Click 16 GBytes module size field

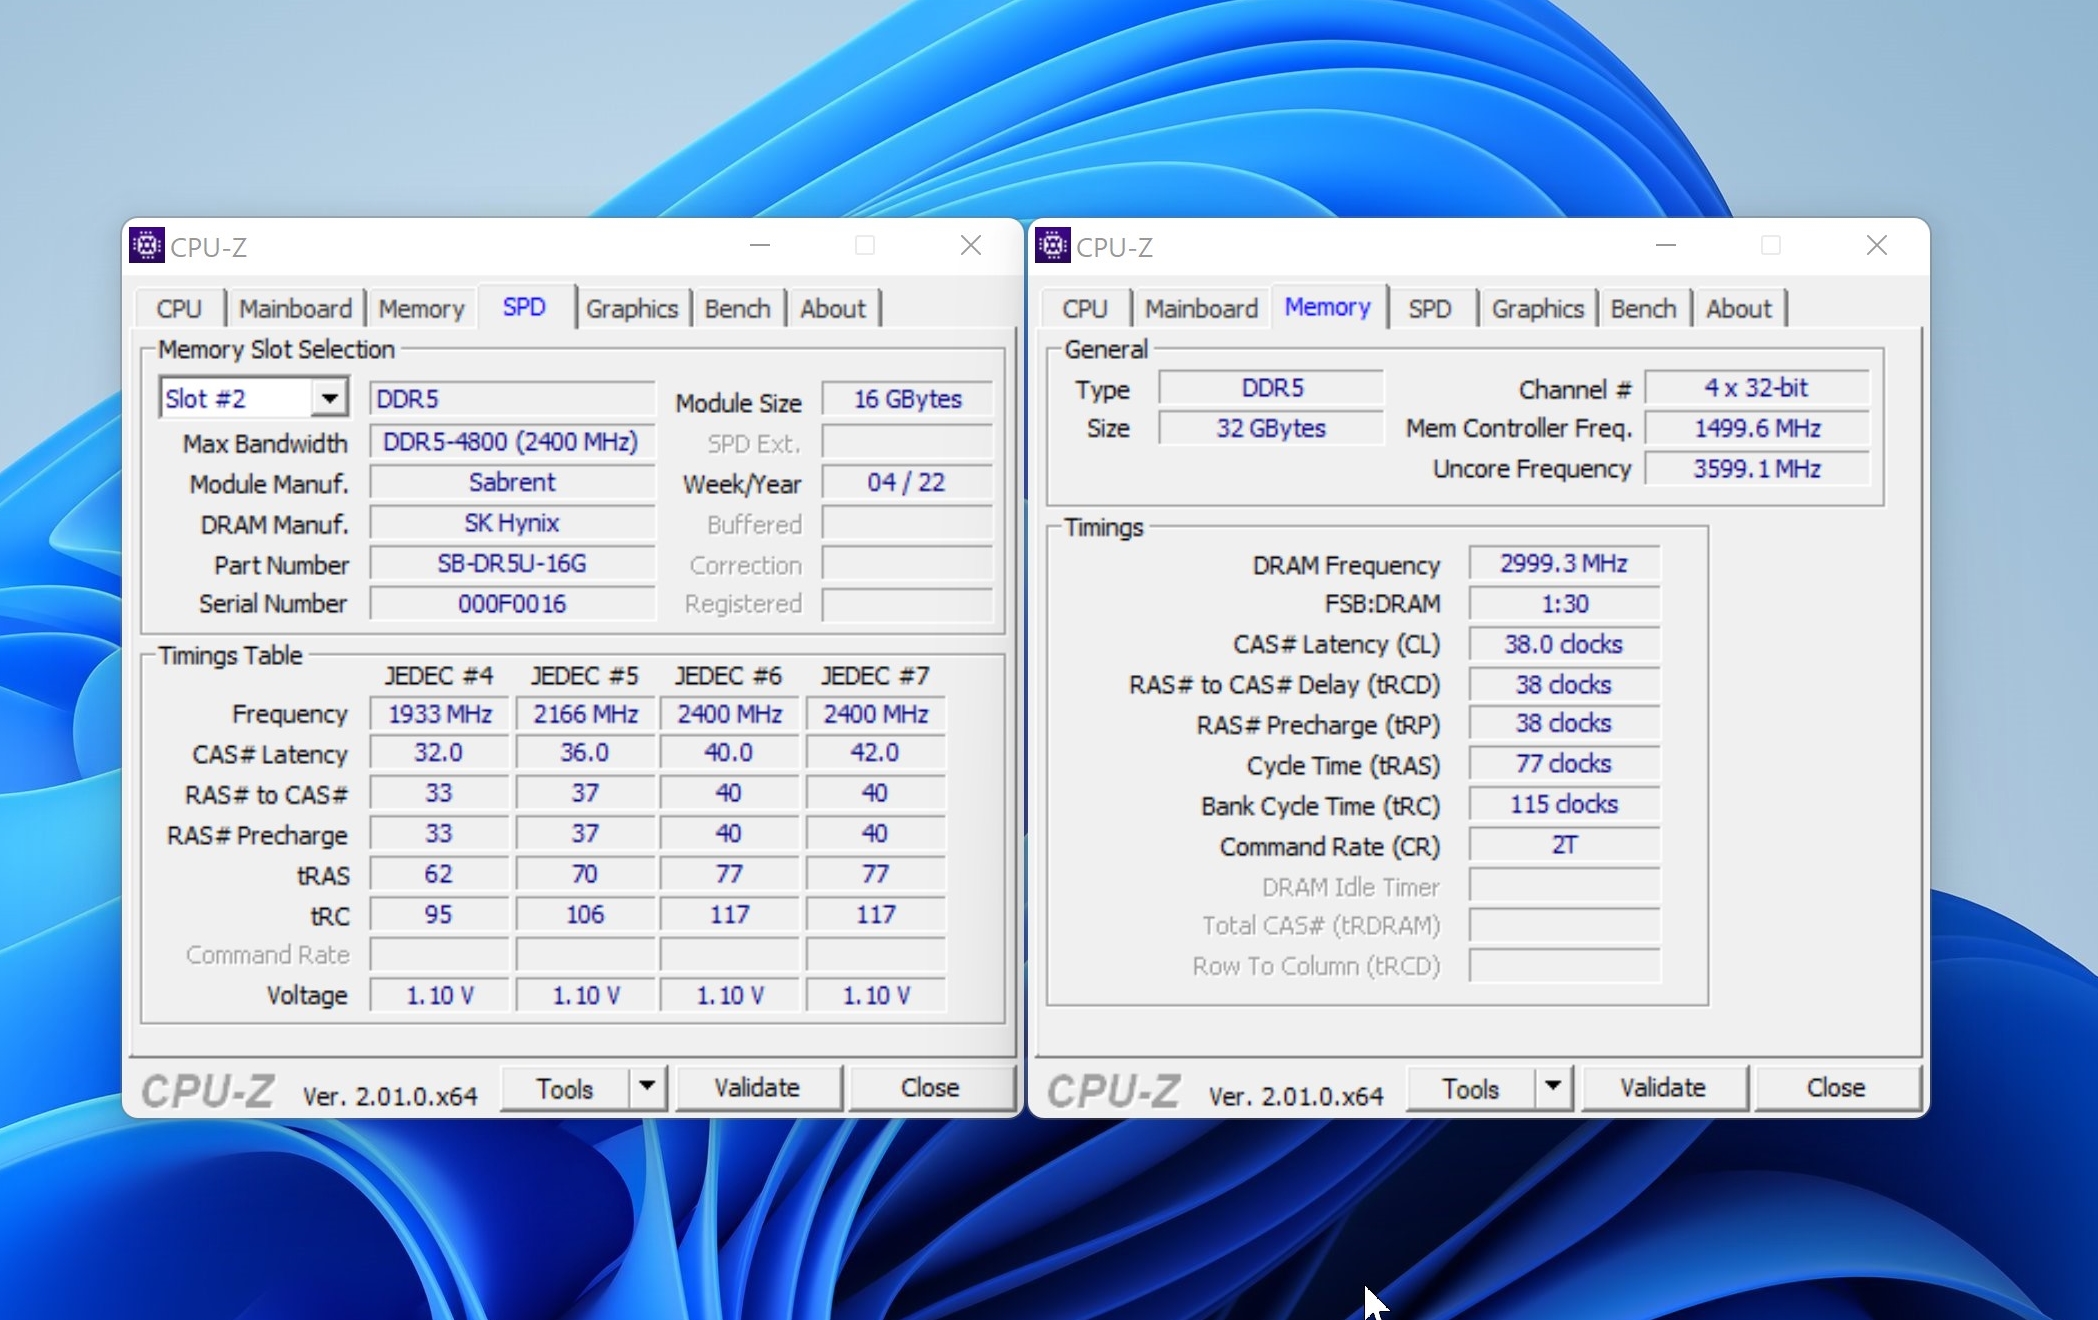coord(907,399)
